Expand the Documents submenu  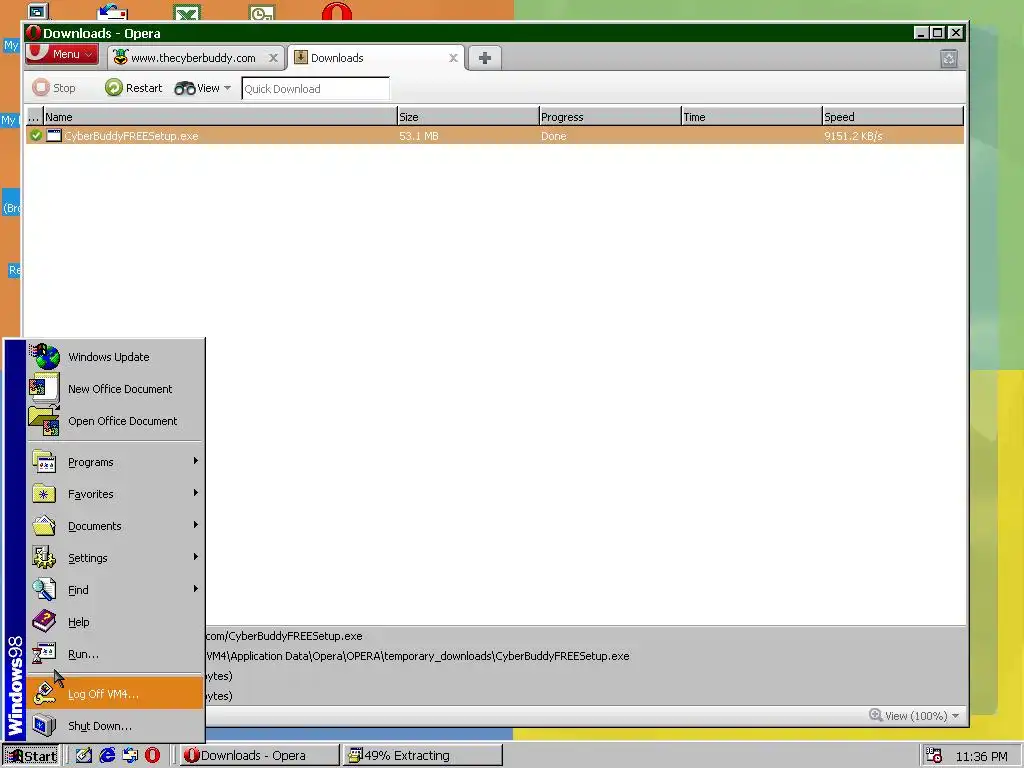point(115,526)
